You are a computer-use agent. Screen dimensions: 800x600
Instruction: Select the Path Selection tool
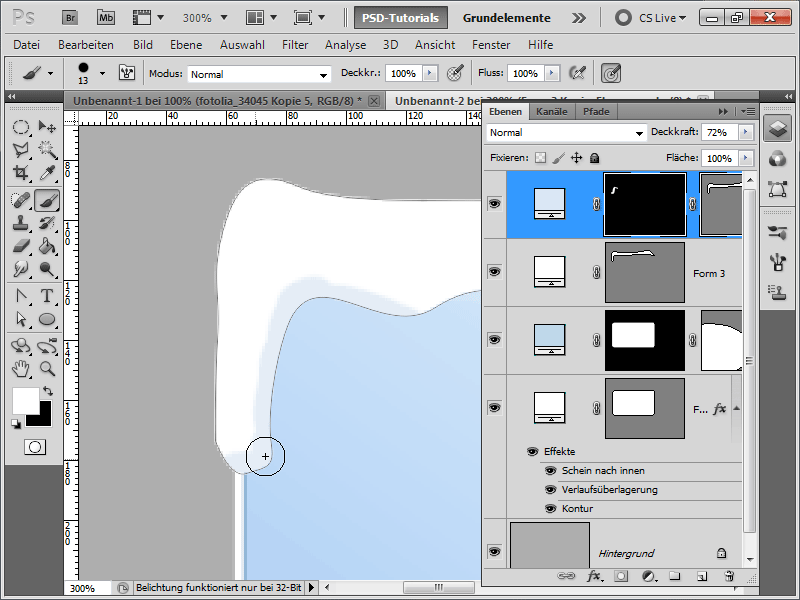pos(21,319)
